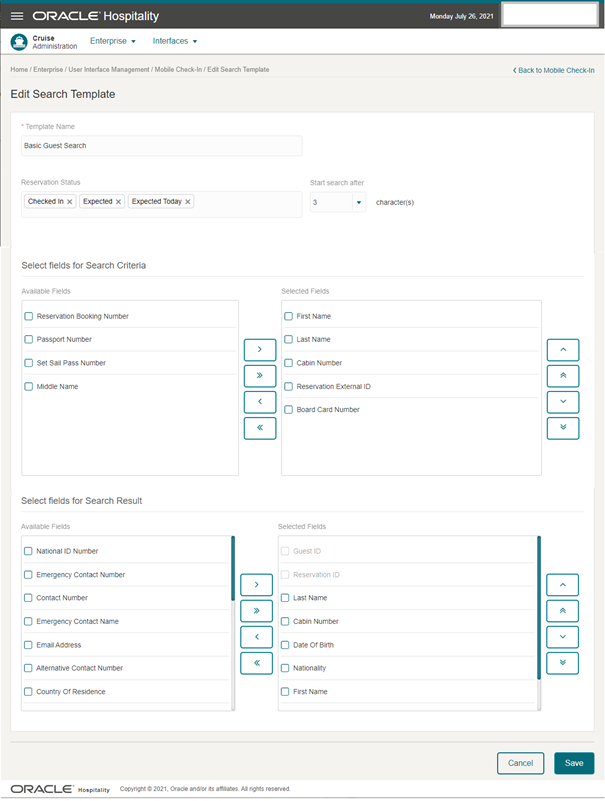Expand the Interfaces menu
The height and width of the screenshot is (801, 605).
[x=175, y=41]
